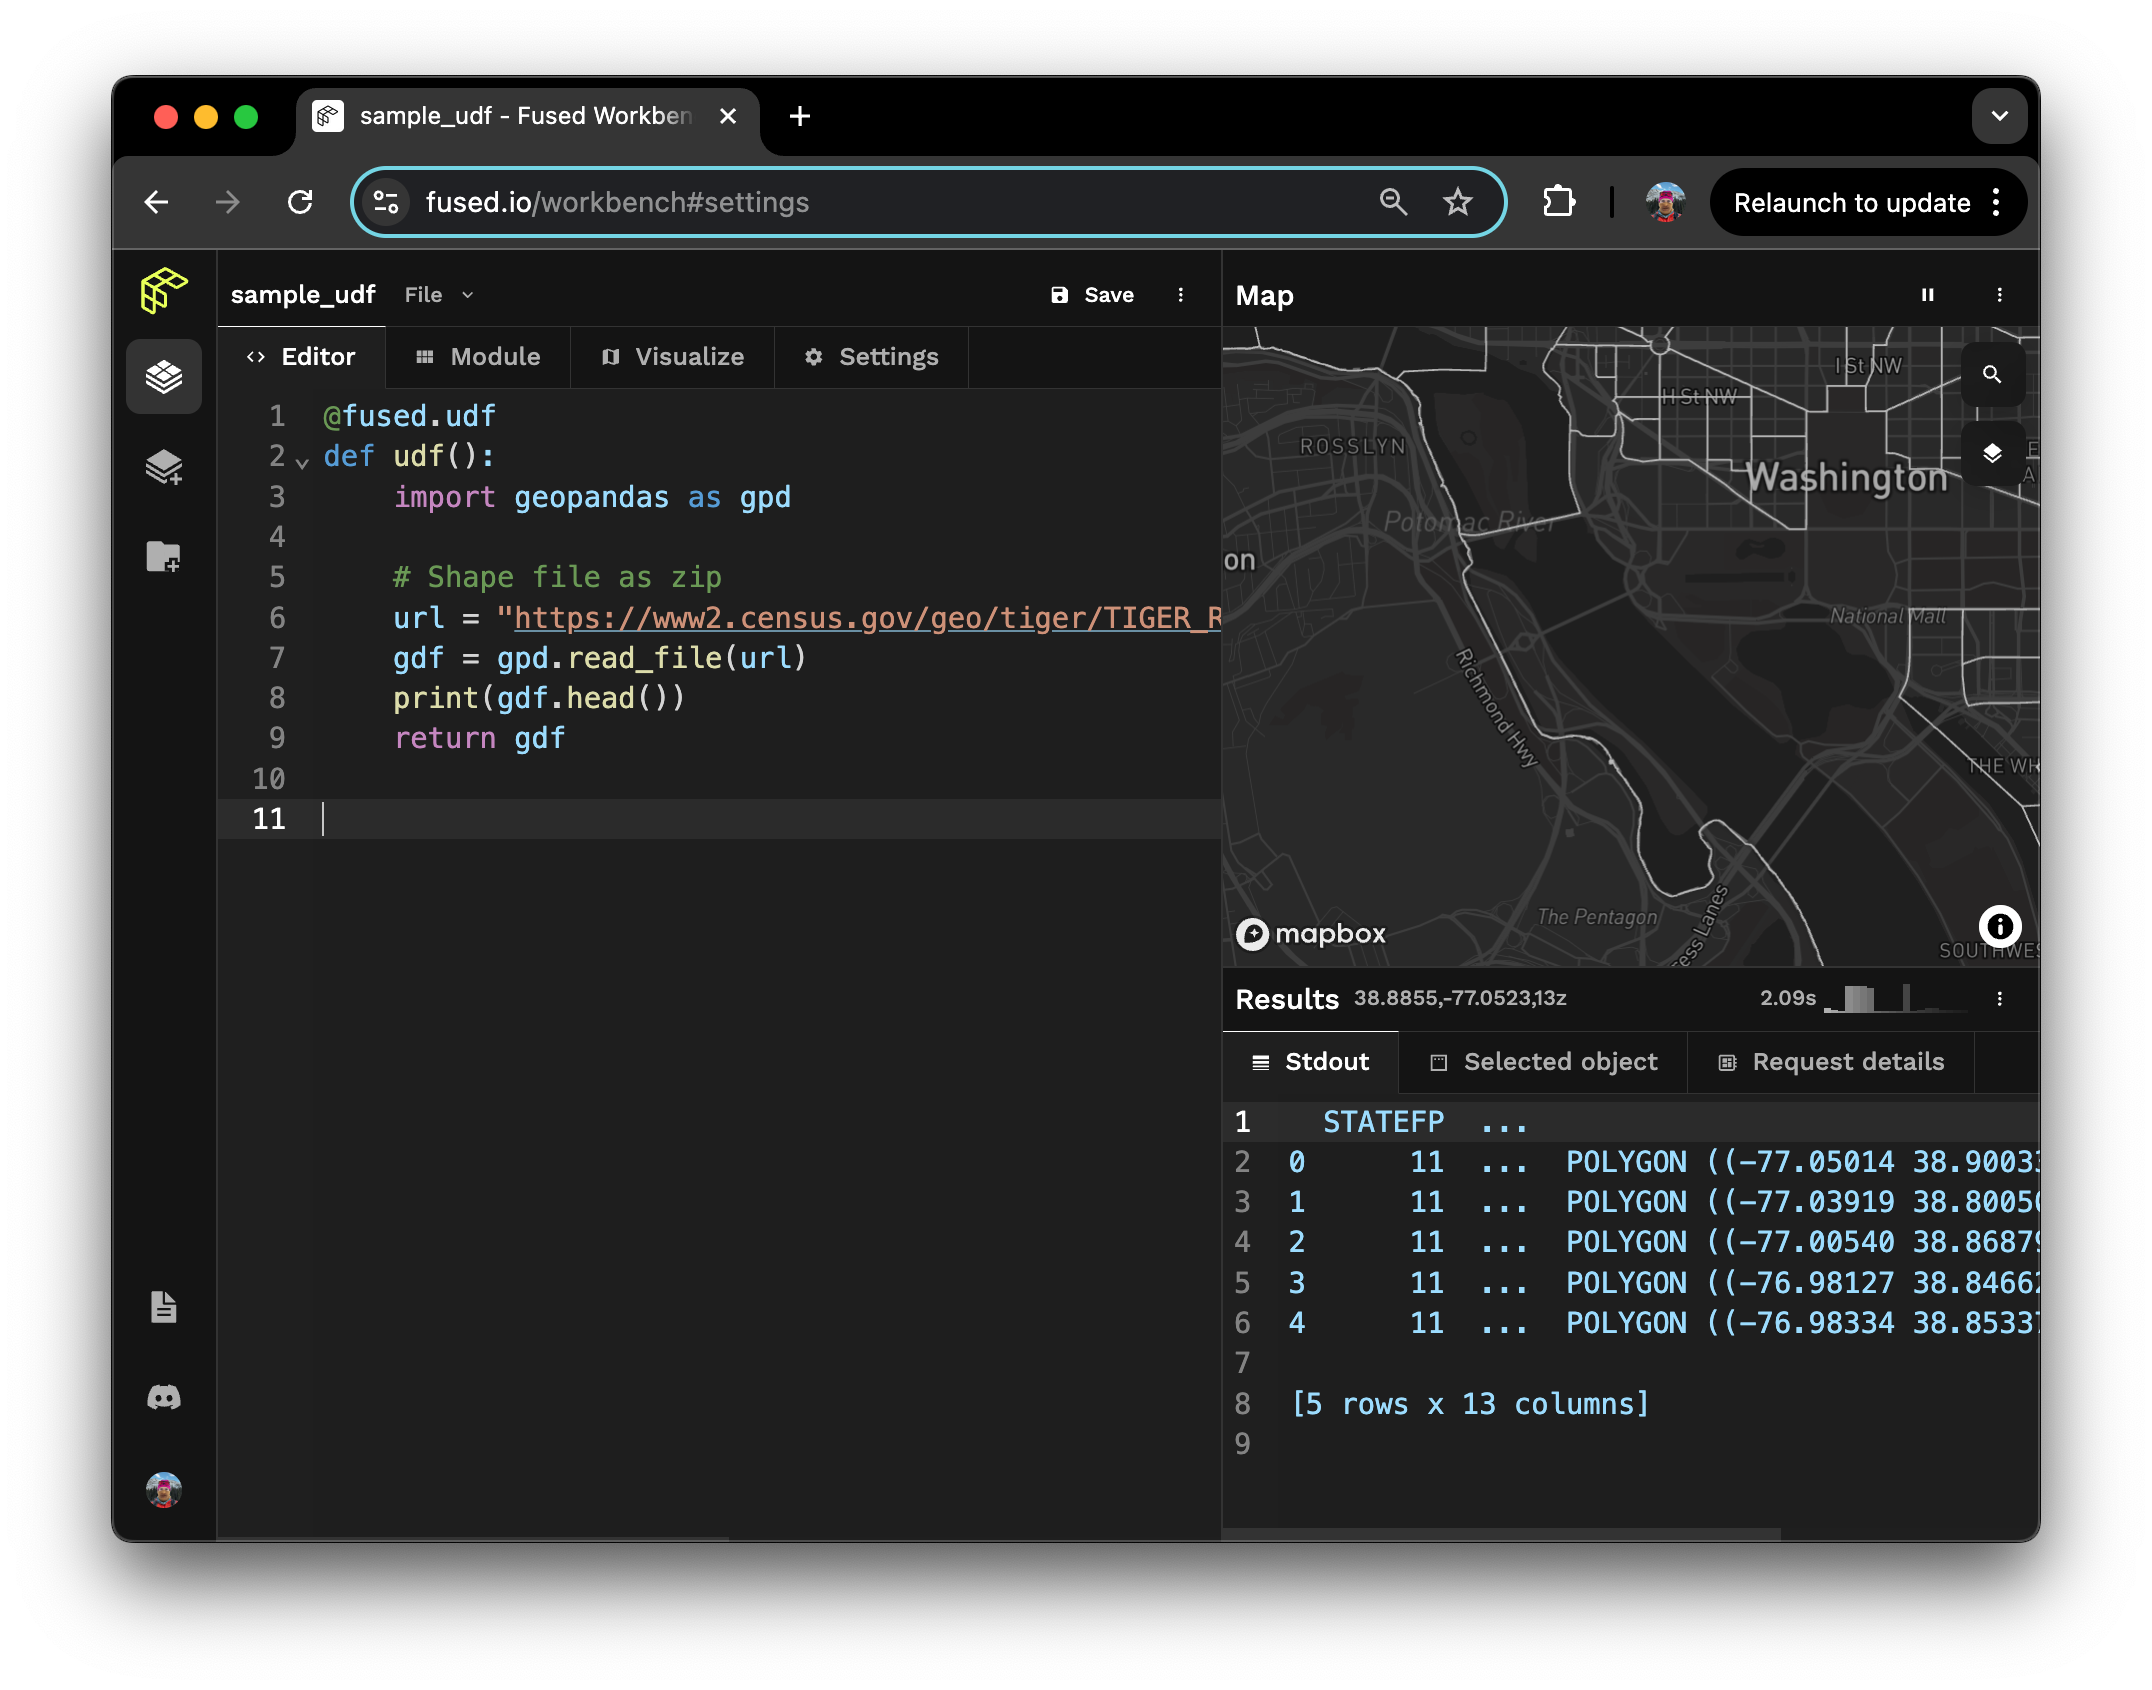Open the add folder sidebar icon
2152x1690 pixels.
[x=163, y=556]
